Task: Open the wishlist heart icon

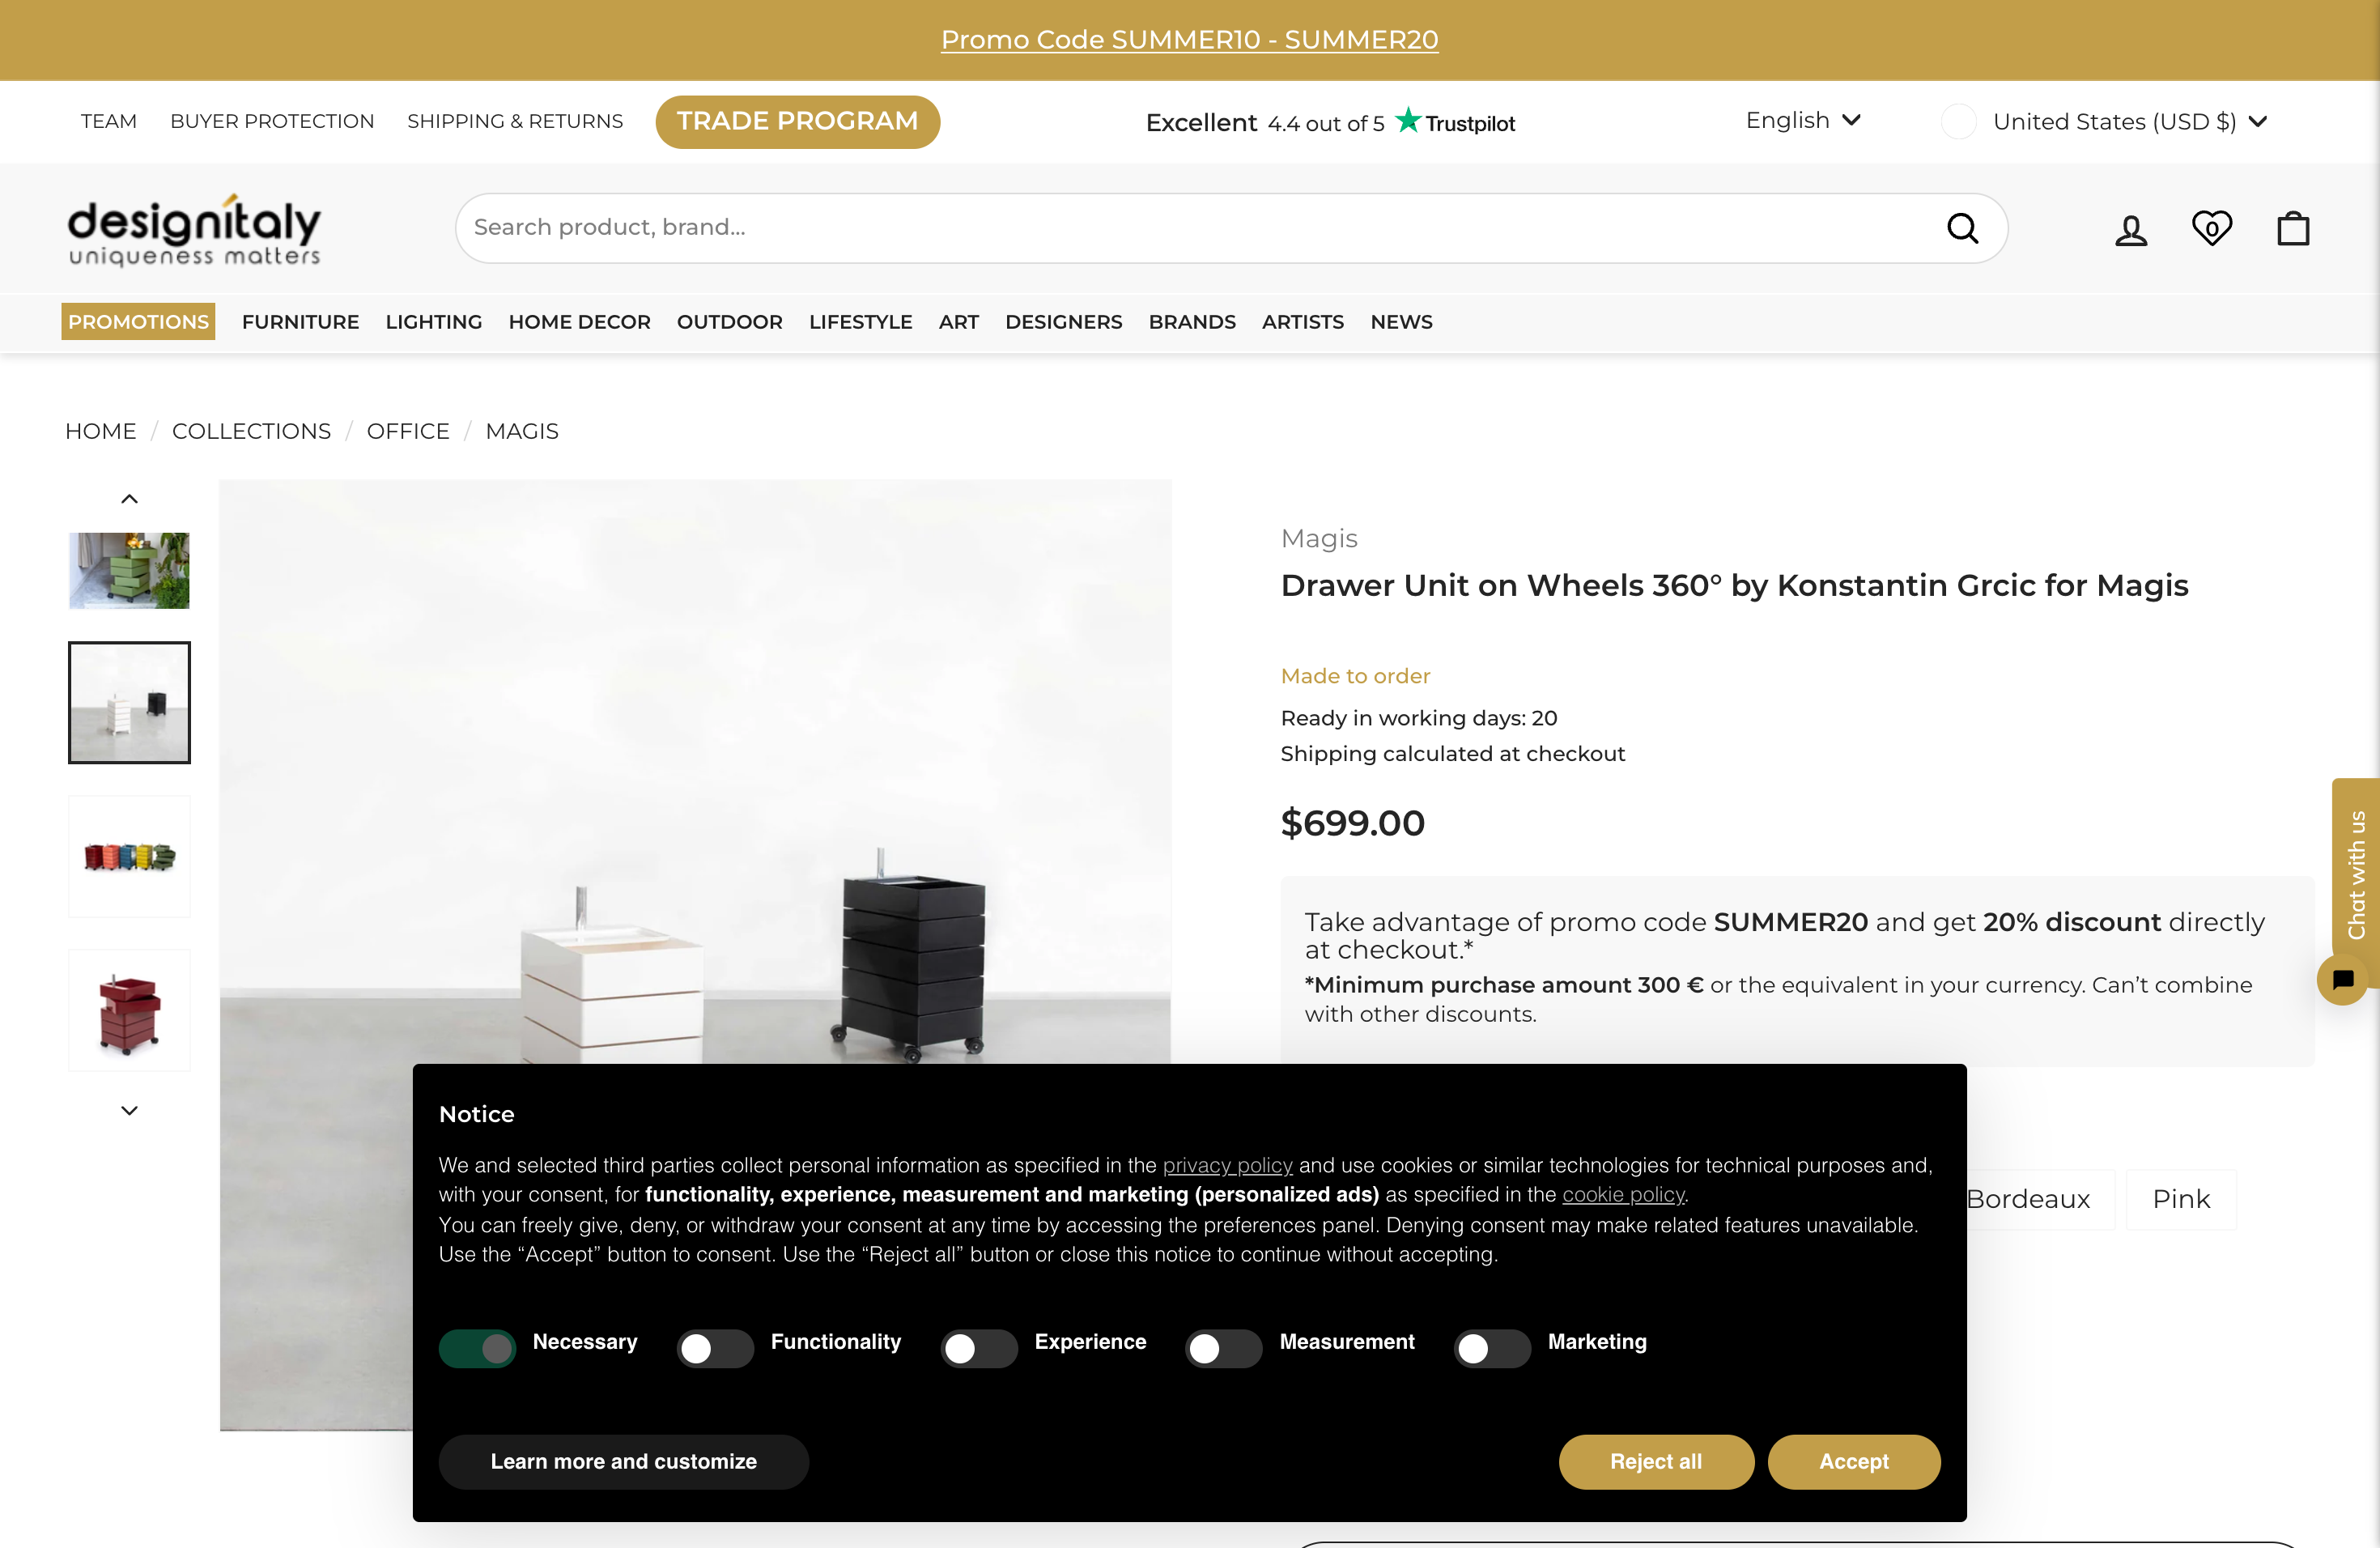Action: click(x=2212, y=228)
